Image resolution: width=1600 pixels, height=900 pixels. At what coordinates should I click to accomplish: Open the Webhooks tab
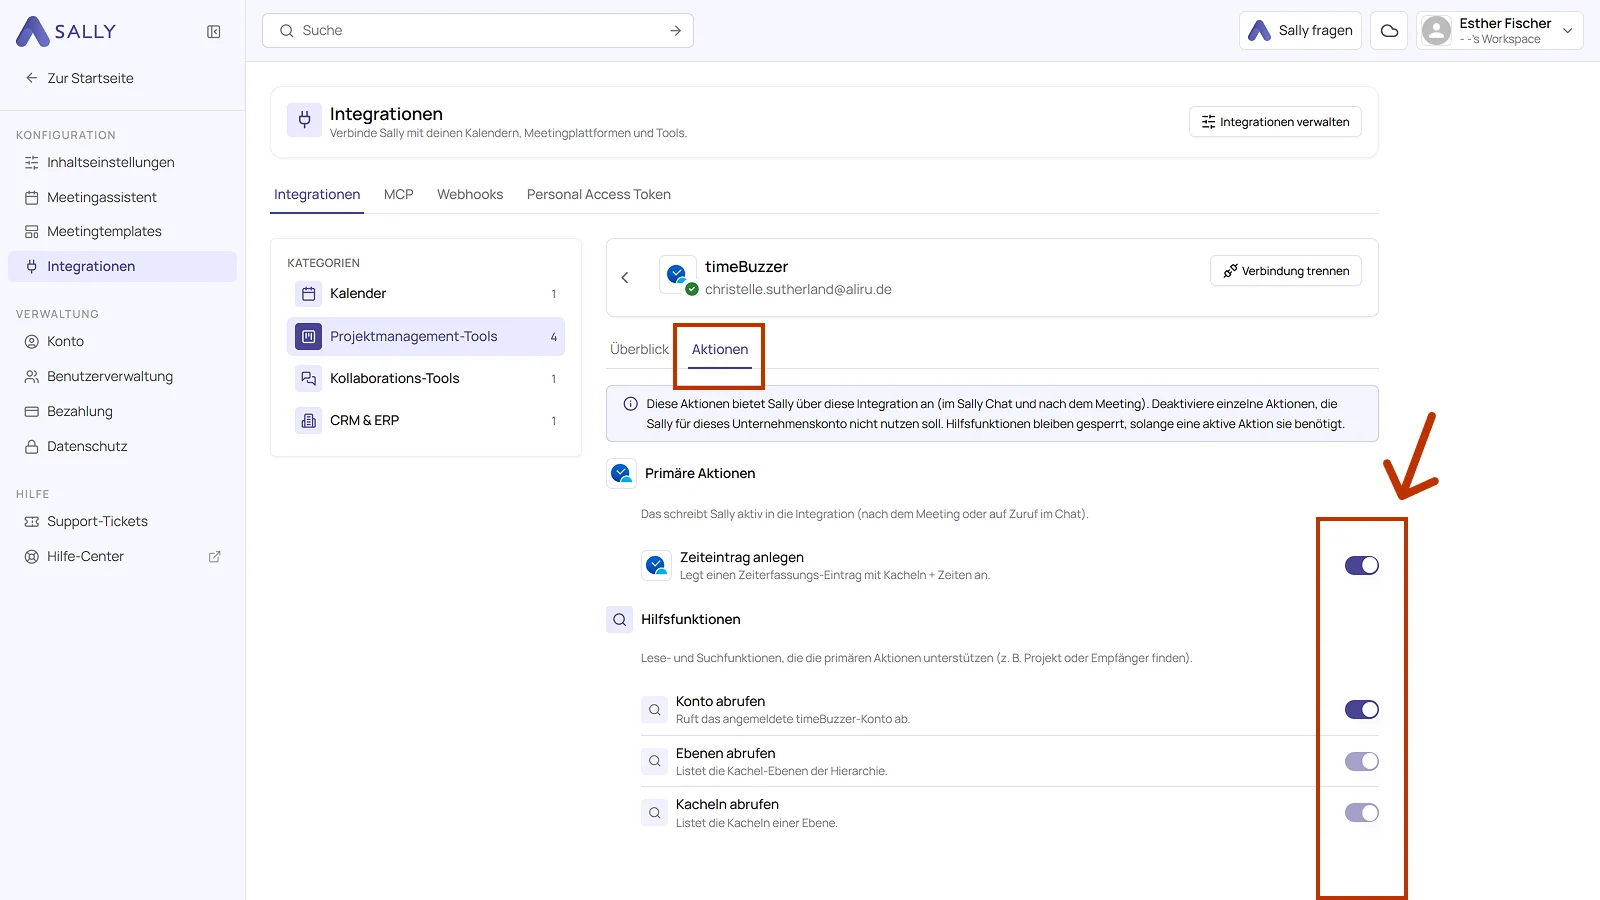click(470, 195)
